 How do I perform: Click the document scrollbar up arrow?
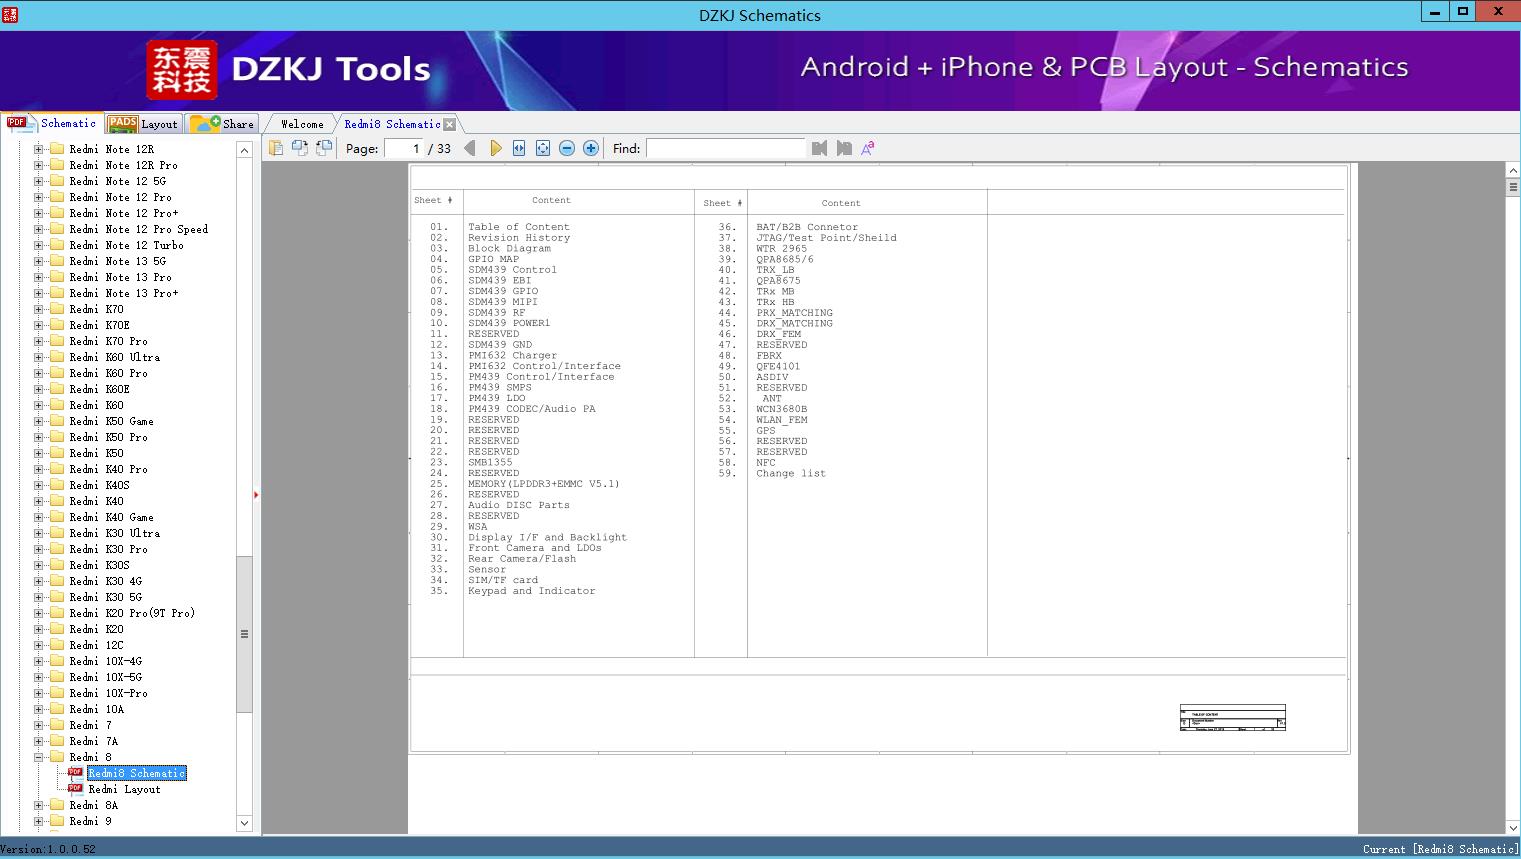(1513, 170)
